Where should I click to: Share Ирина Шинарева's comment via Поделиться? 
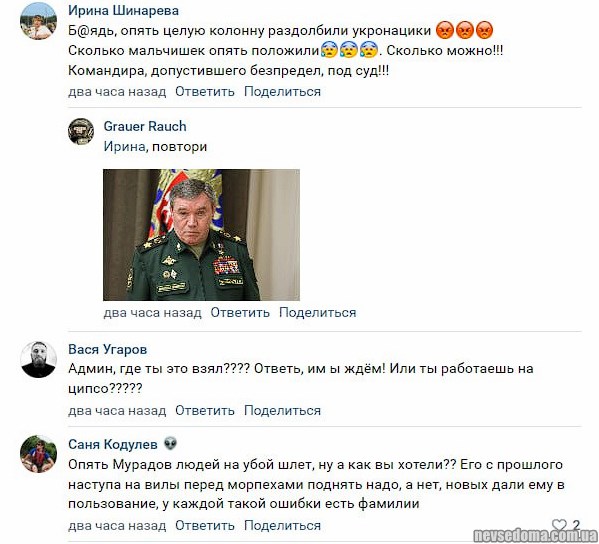282,92
